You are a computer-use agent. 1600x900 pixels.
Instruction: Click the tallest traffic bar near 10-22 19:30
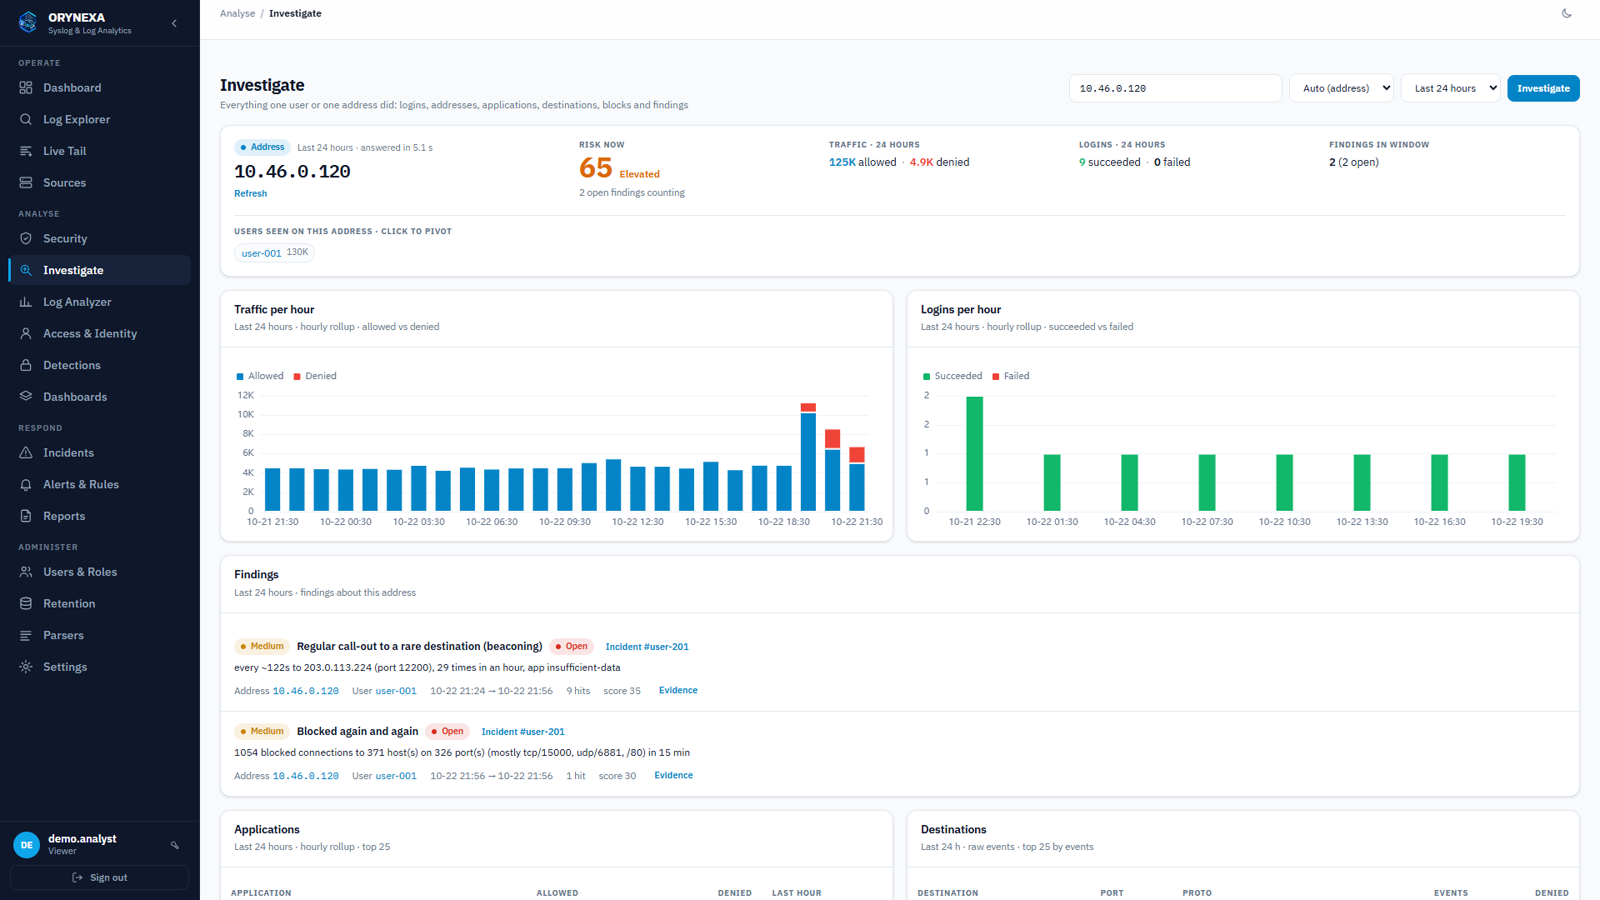click(x=808, y=457)
